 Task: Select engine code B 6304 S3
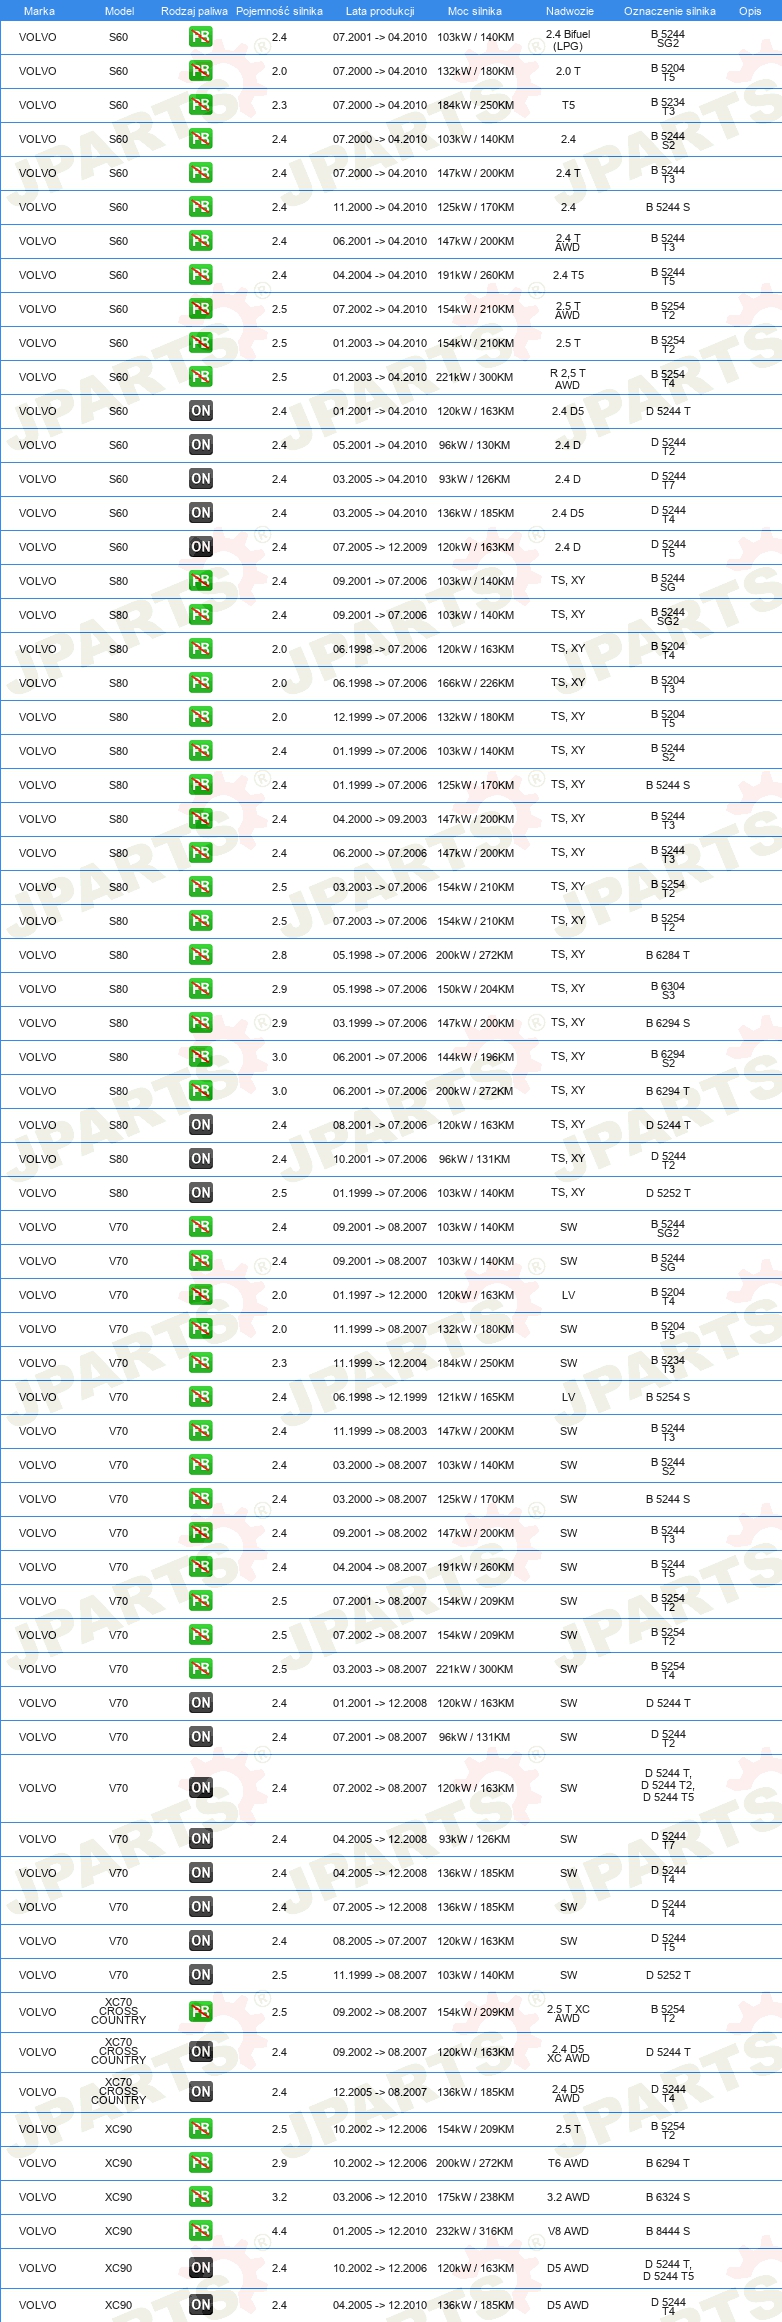point(668,990)
